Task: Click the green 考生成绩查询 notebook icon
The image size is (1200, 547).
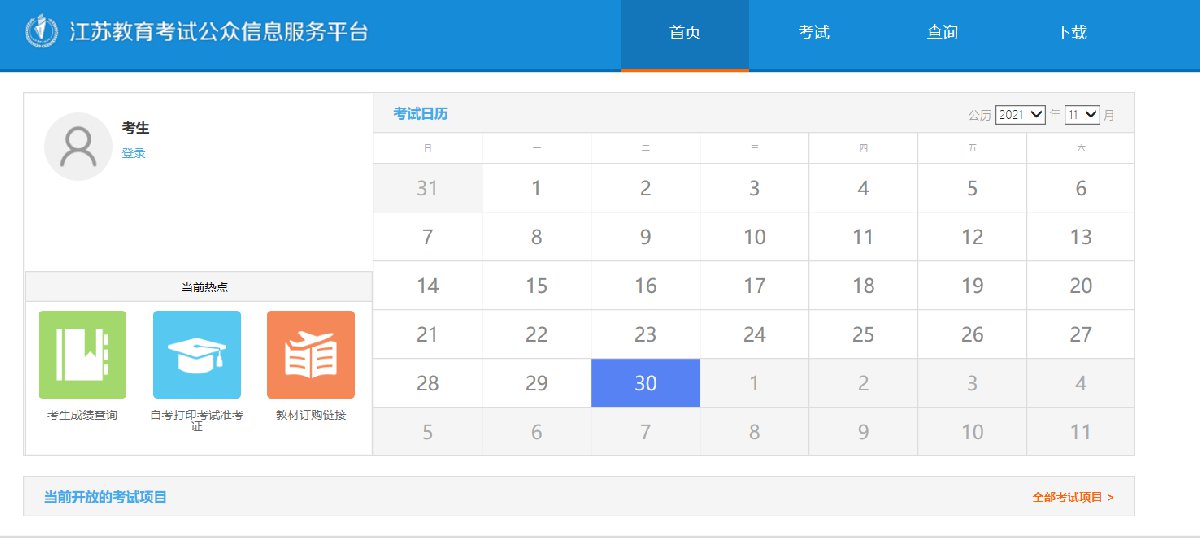Action: tap(82, 355)
